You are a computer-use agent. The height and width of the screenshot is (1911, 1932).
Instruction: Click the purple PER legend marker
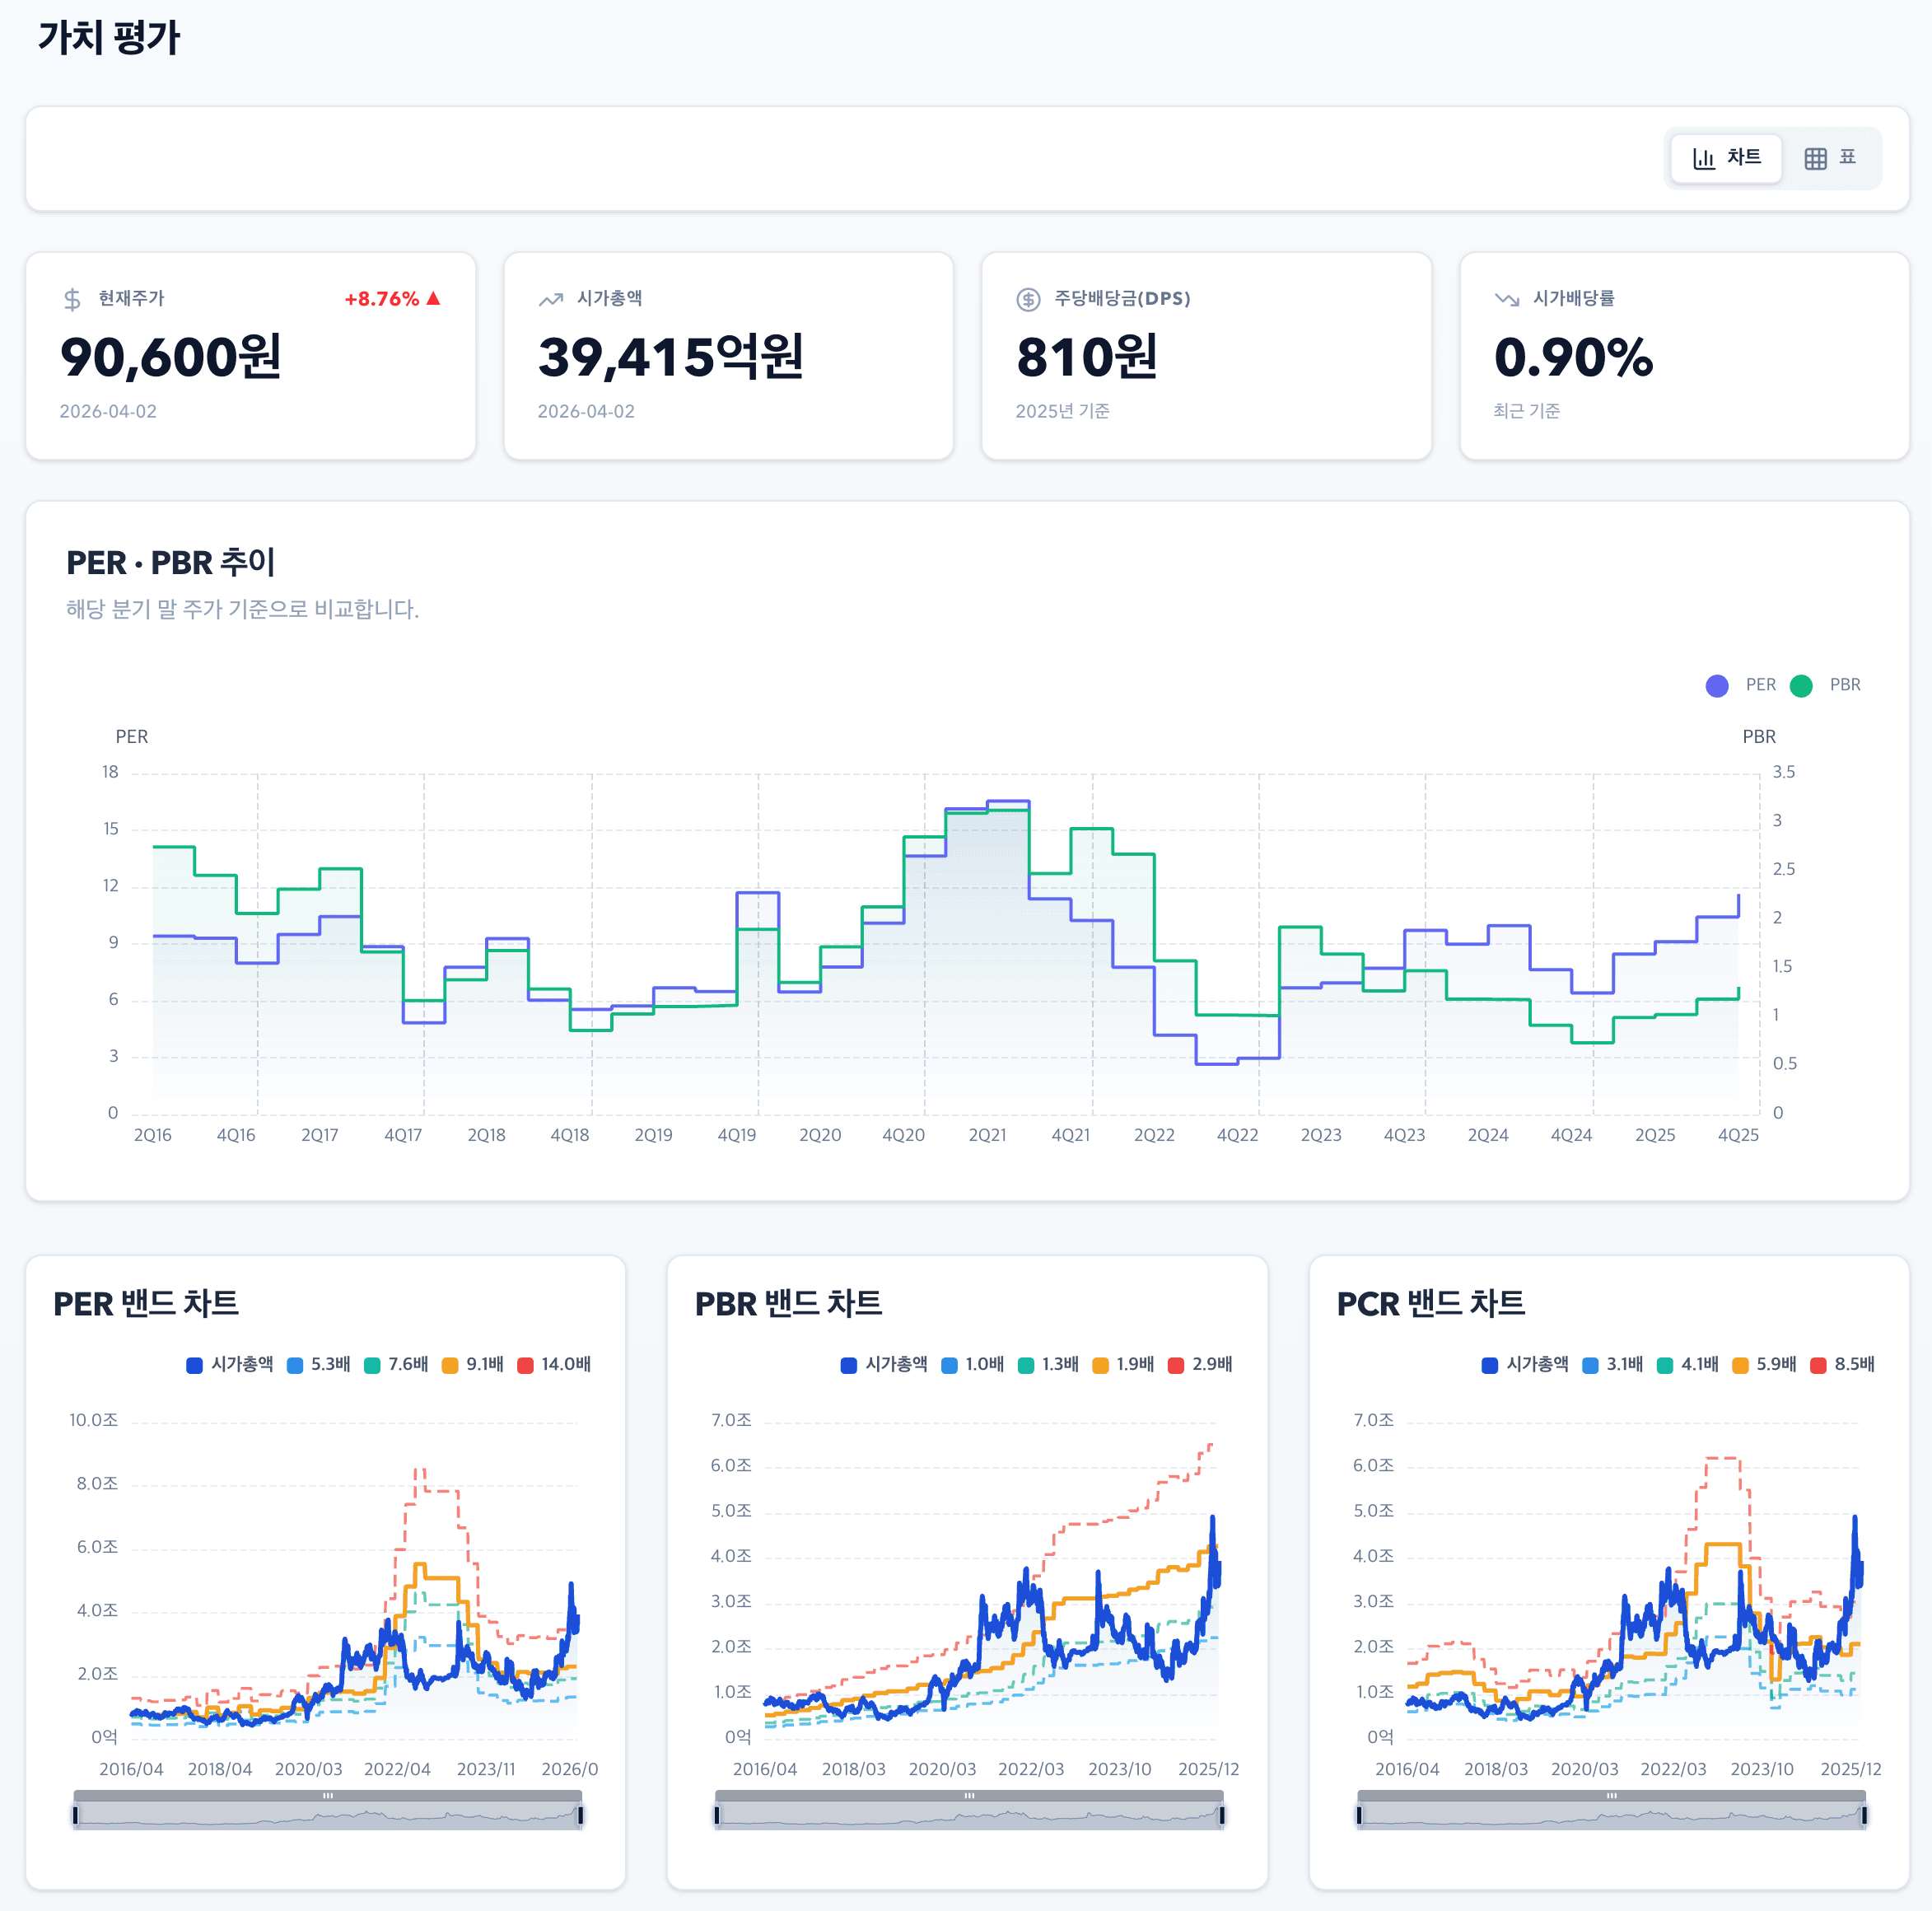tap(1716, 684)
